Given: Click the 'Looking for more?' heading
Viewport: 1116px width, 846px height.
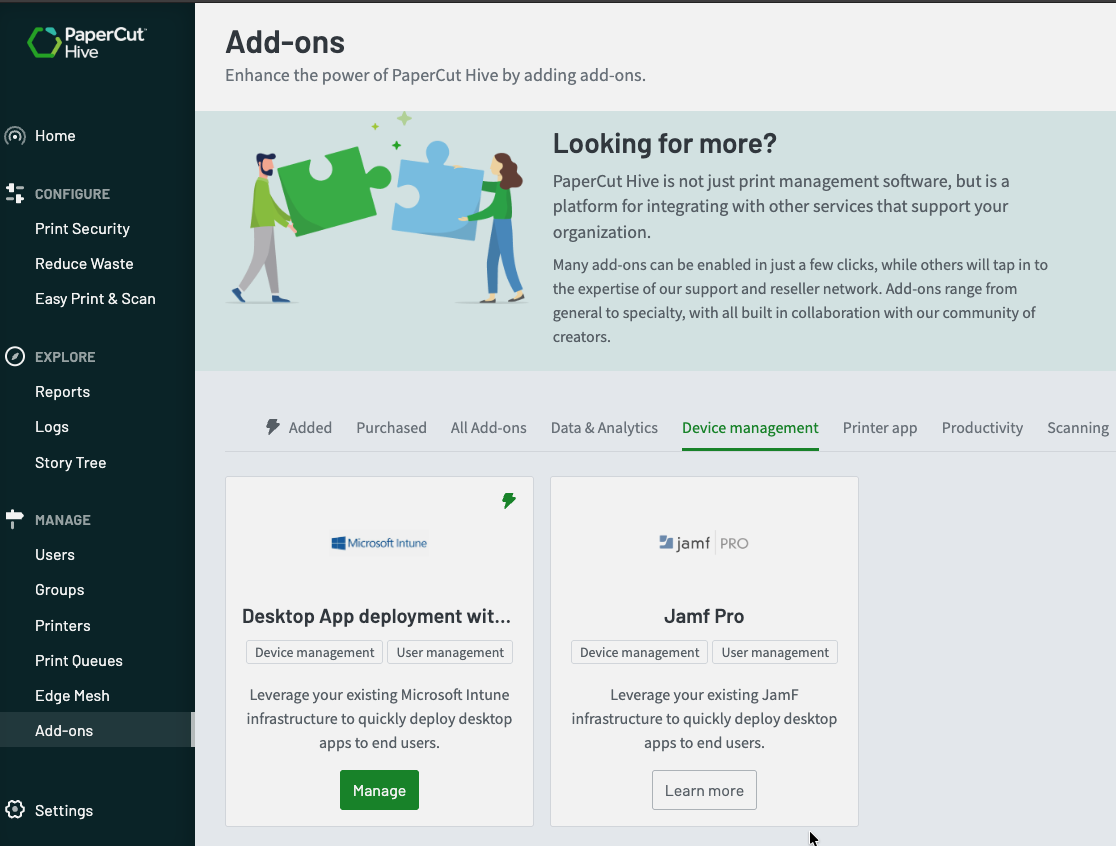Looking at the screenshot, I should (x=665, y=144).
